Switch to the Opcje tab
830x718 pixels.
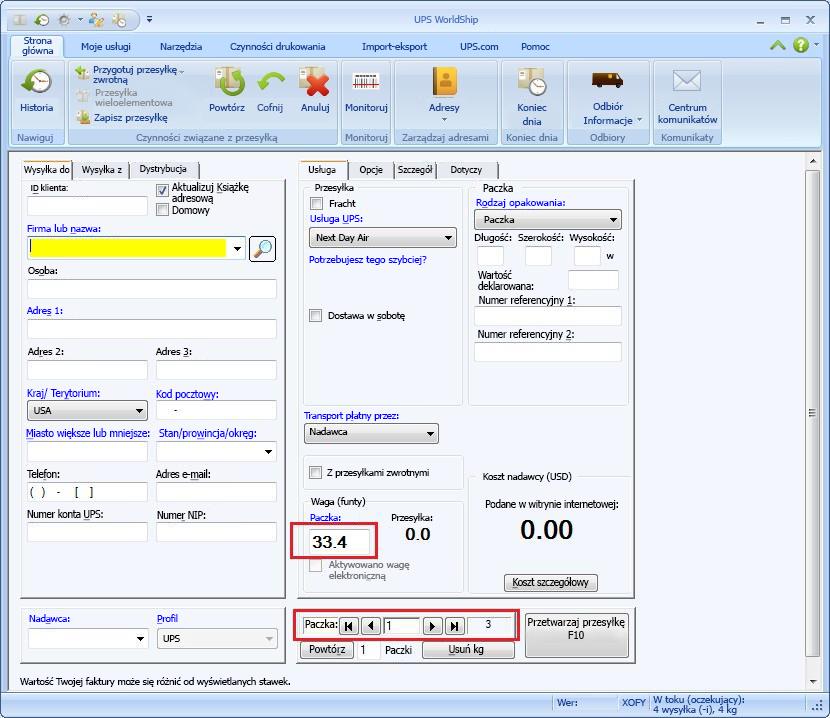pyautogui.click(x=371, y=169)
